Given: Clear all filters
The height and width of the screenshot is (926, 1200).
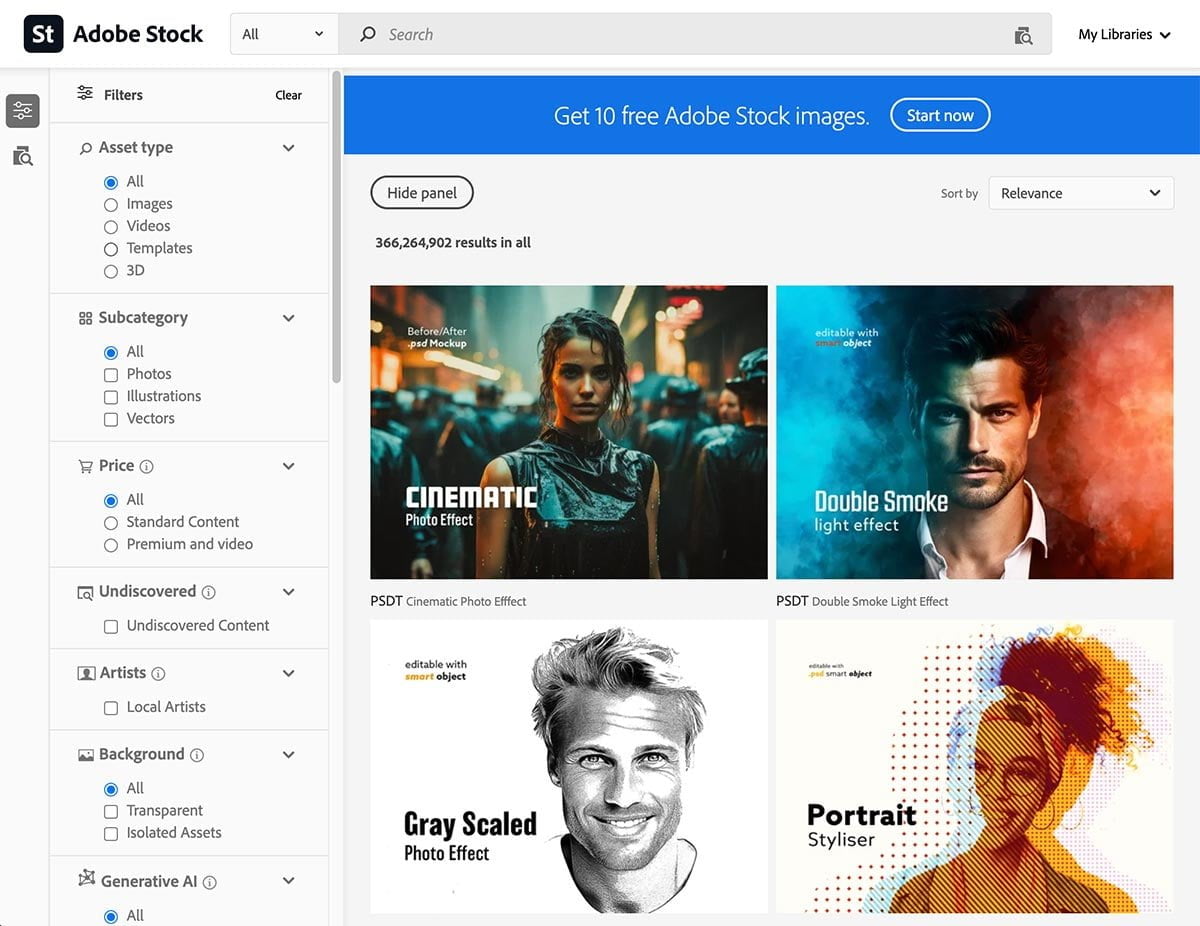Looking at the screenshot, I should pos(288,95).
